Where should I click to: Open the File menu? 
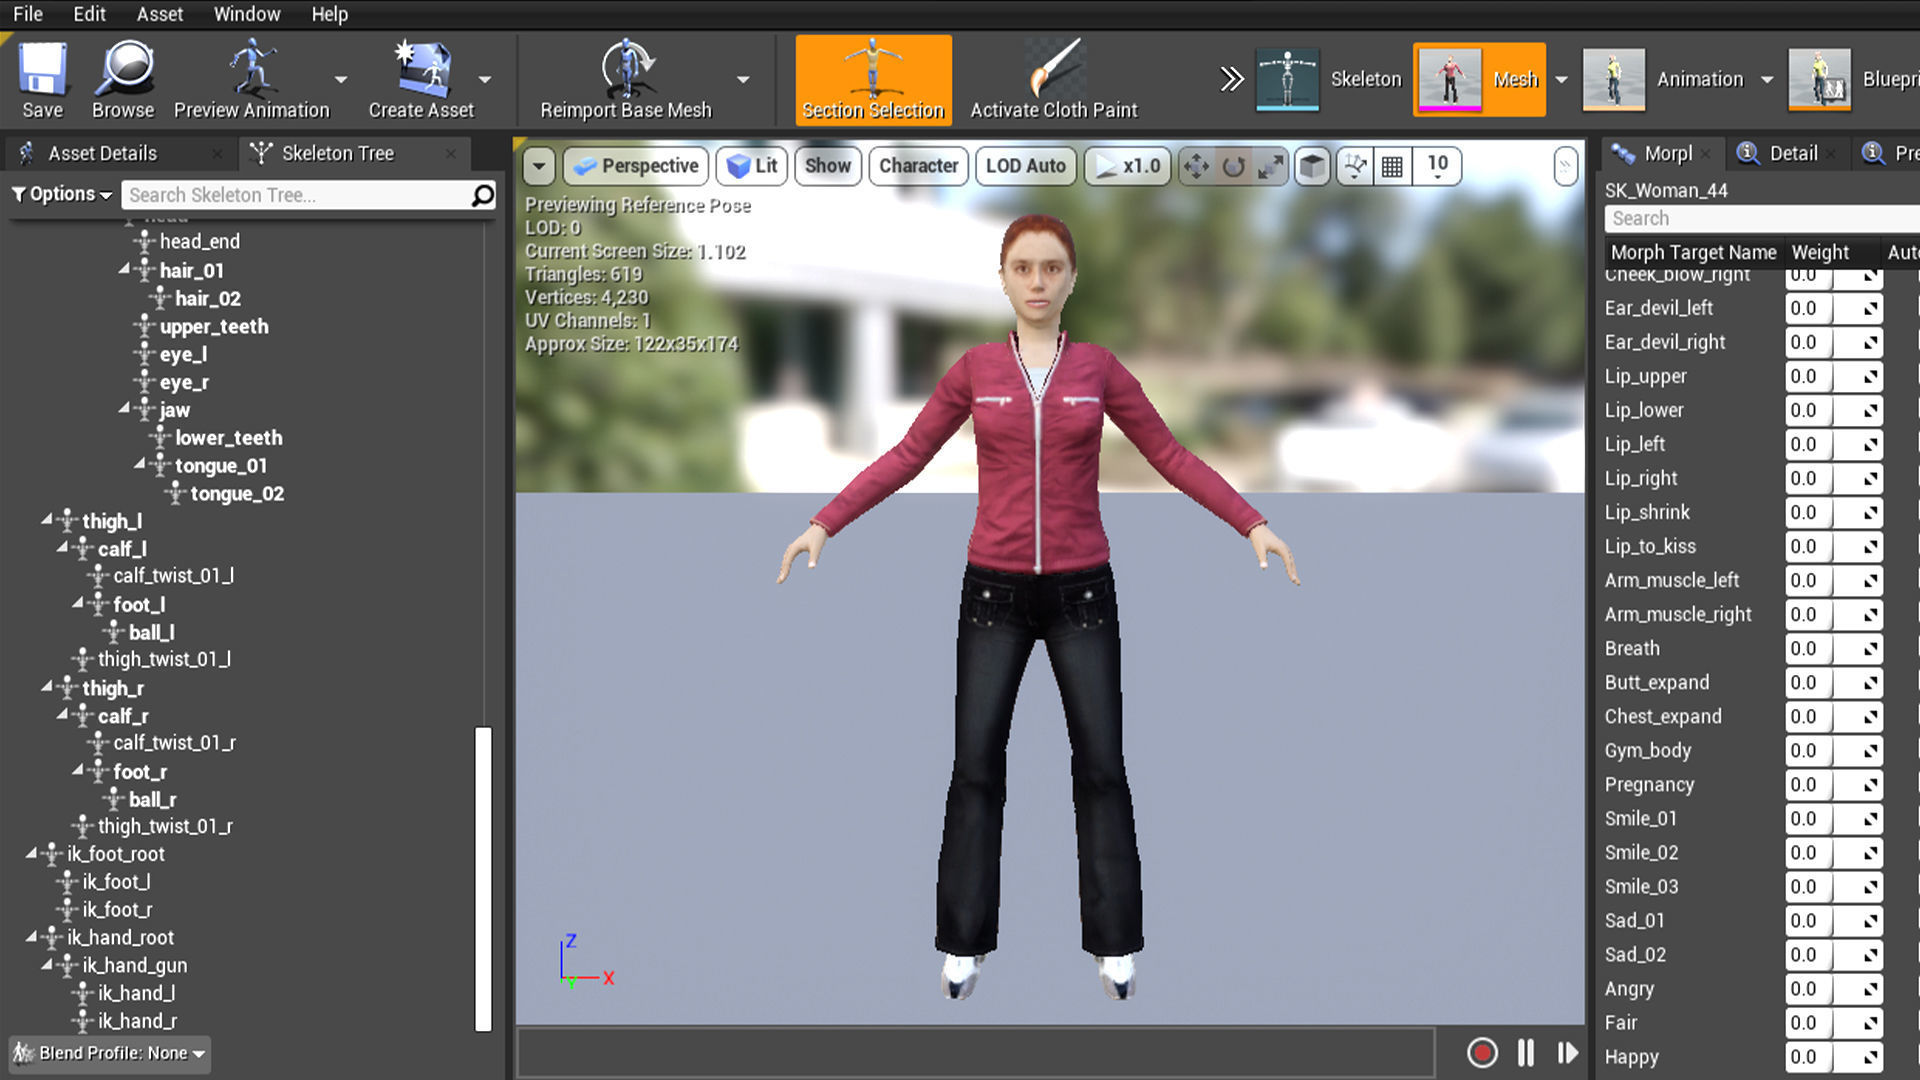click(28, 14)
